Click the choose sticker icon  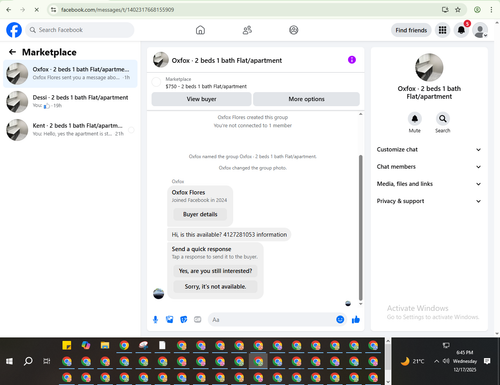pos(184,320)
